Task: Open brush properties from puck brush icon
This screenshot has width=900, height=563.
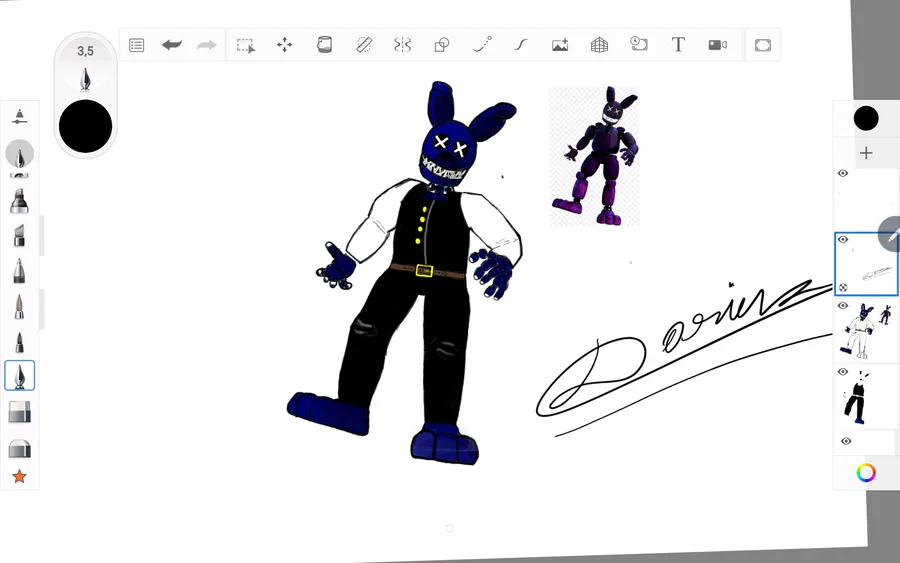Action: [86, 79]
